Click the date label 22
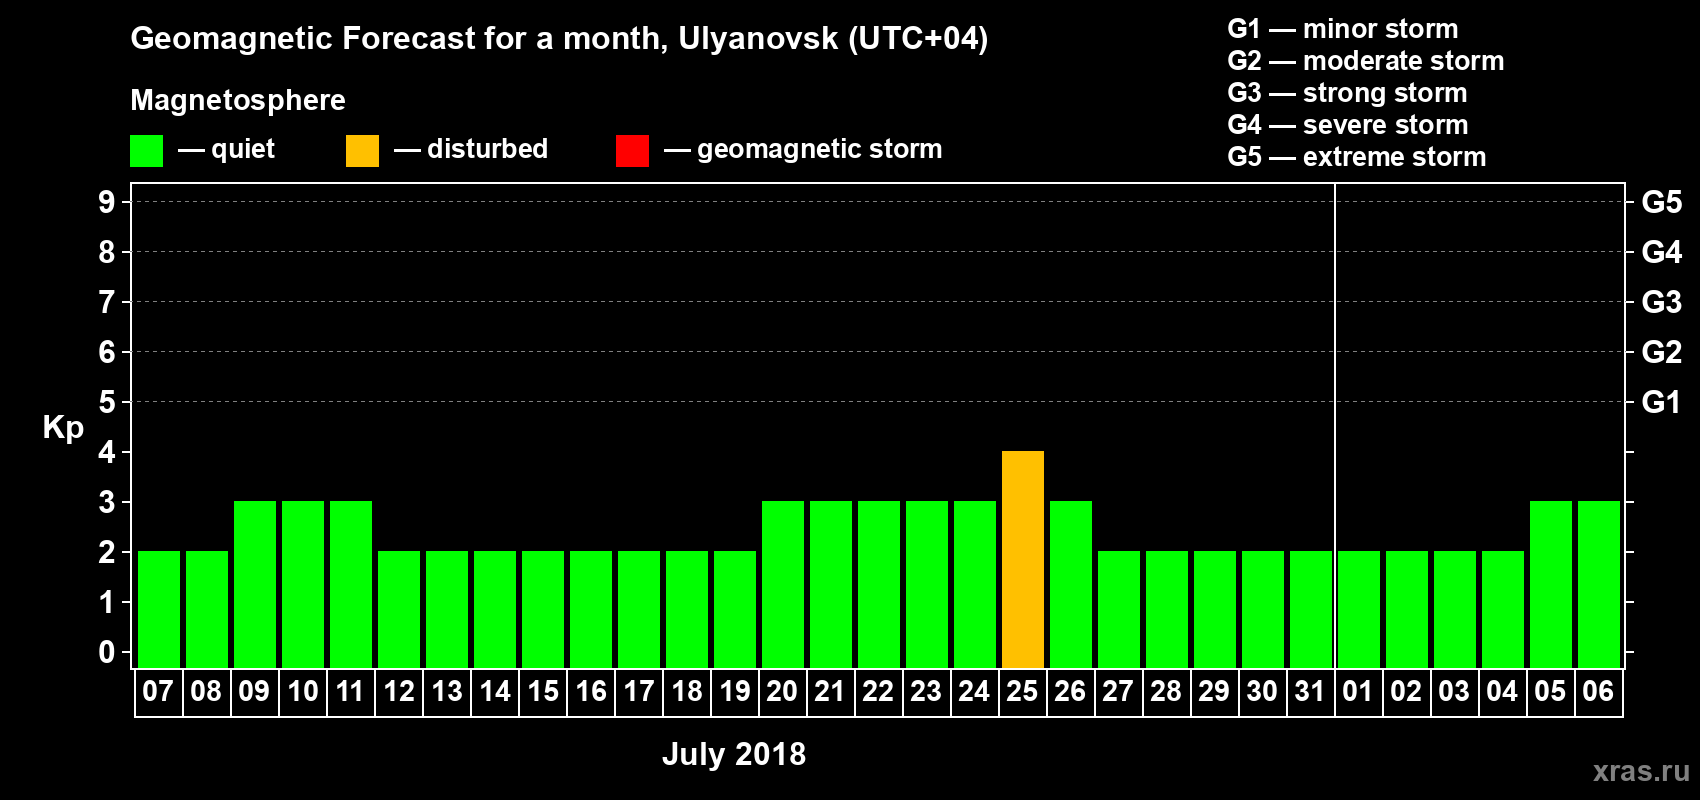The width and height of the screenshot is (1700, 800). pyautogui.click(x=878, y=691)
